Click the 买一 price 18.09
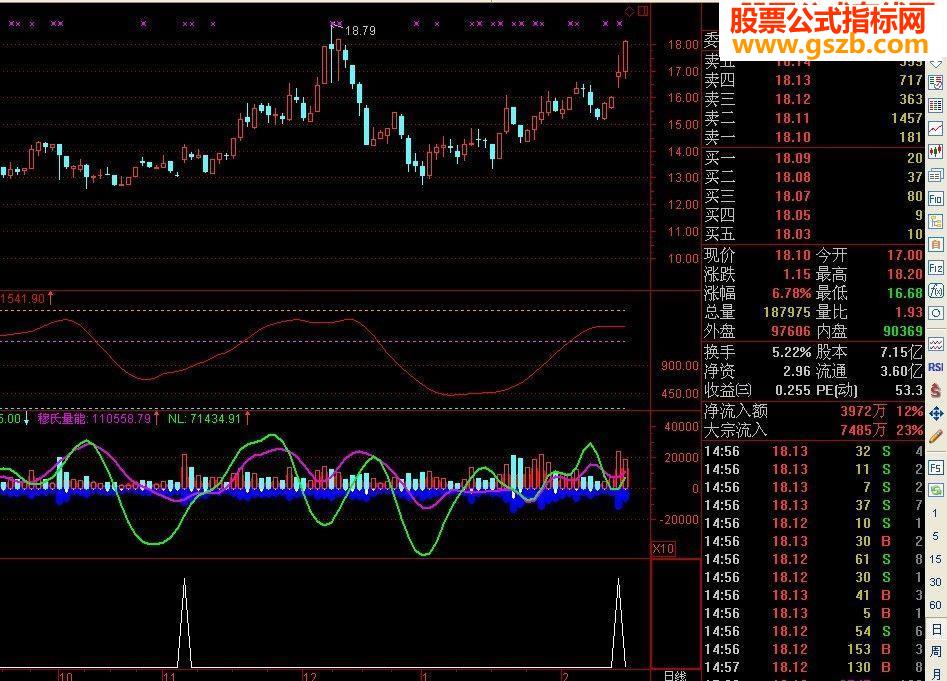 [x=793, y=158]
